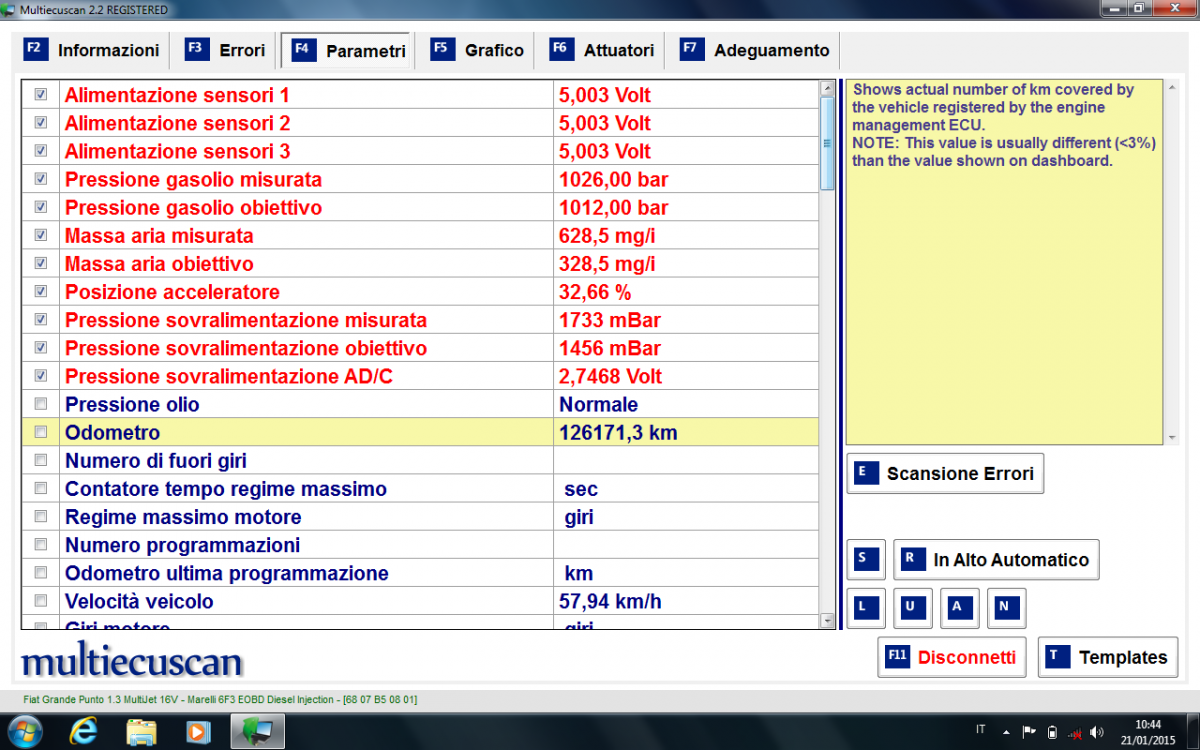The image size is (1200, 750).
Task: Open the Windows Start menu
Action: [24, 731]
